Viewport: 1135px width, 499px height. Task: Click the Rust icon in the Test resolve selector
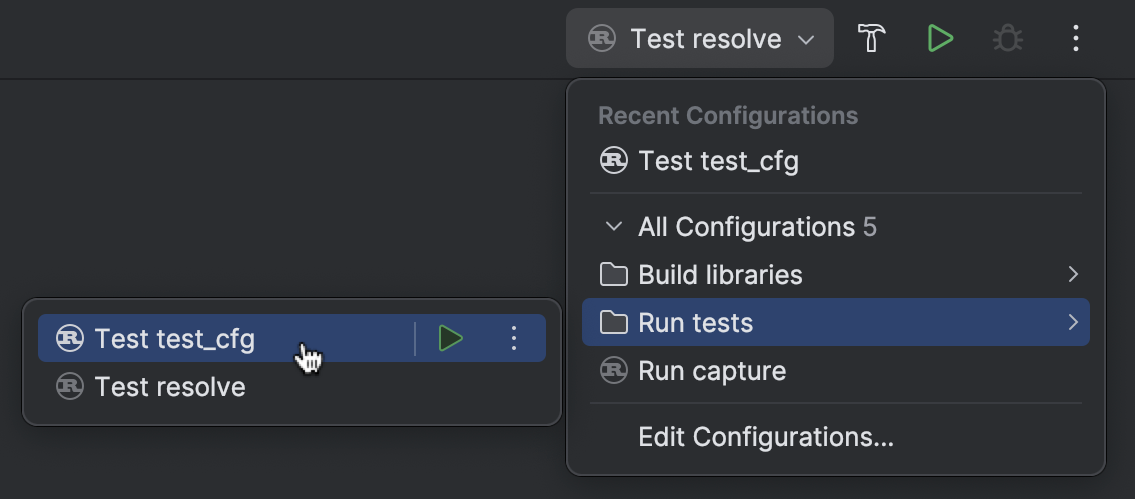pyautogui.click(x=602, y=39)
